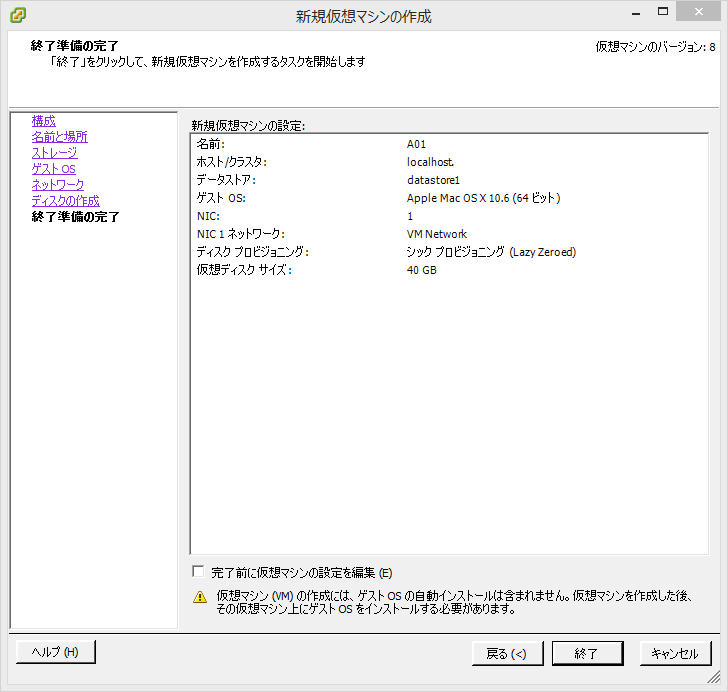Click the データストア: label

pos(226,180)
